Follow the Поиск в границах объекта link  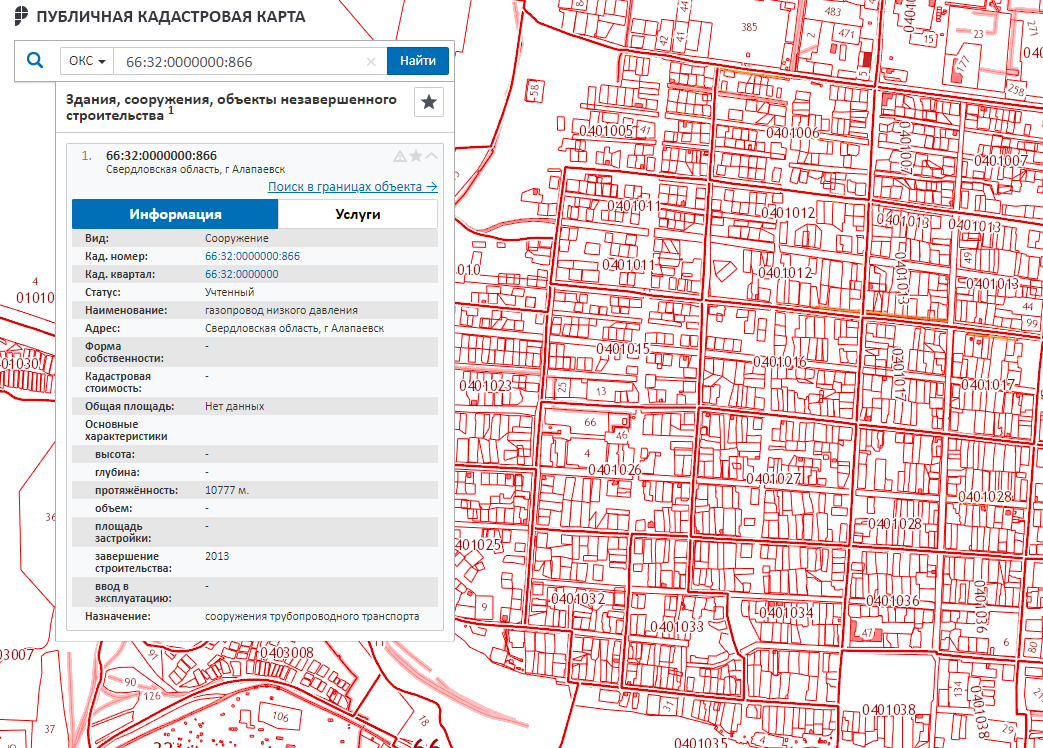[x=352, y=187]
